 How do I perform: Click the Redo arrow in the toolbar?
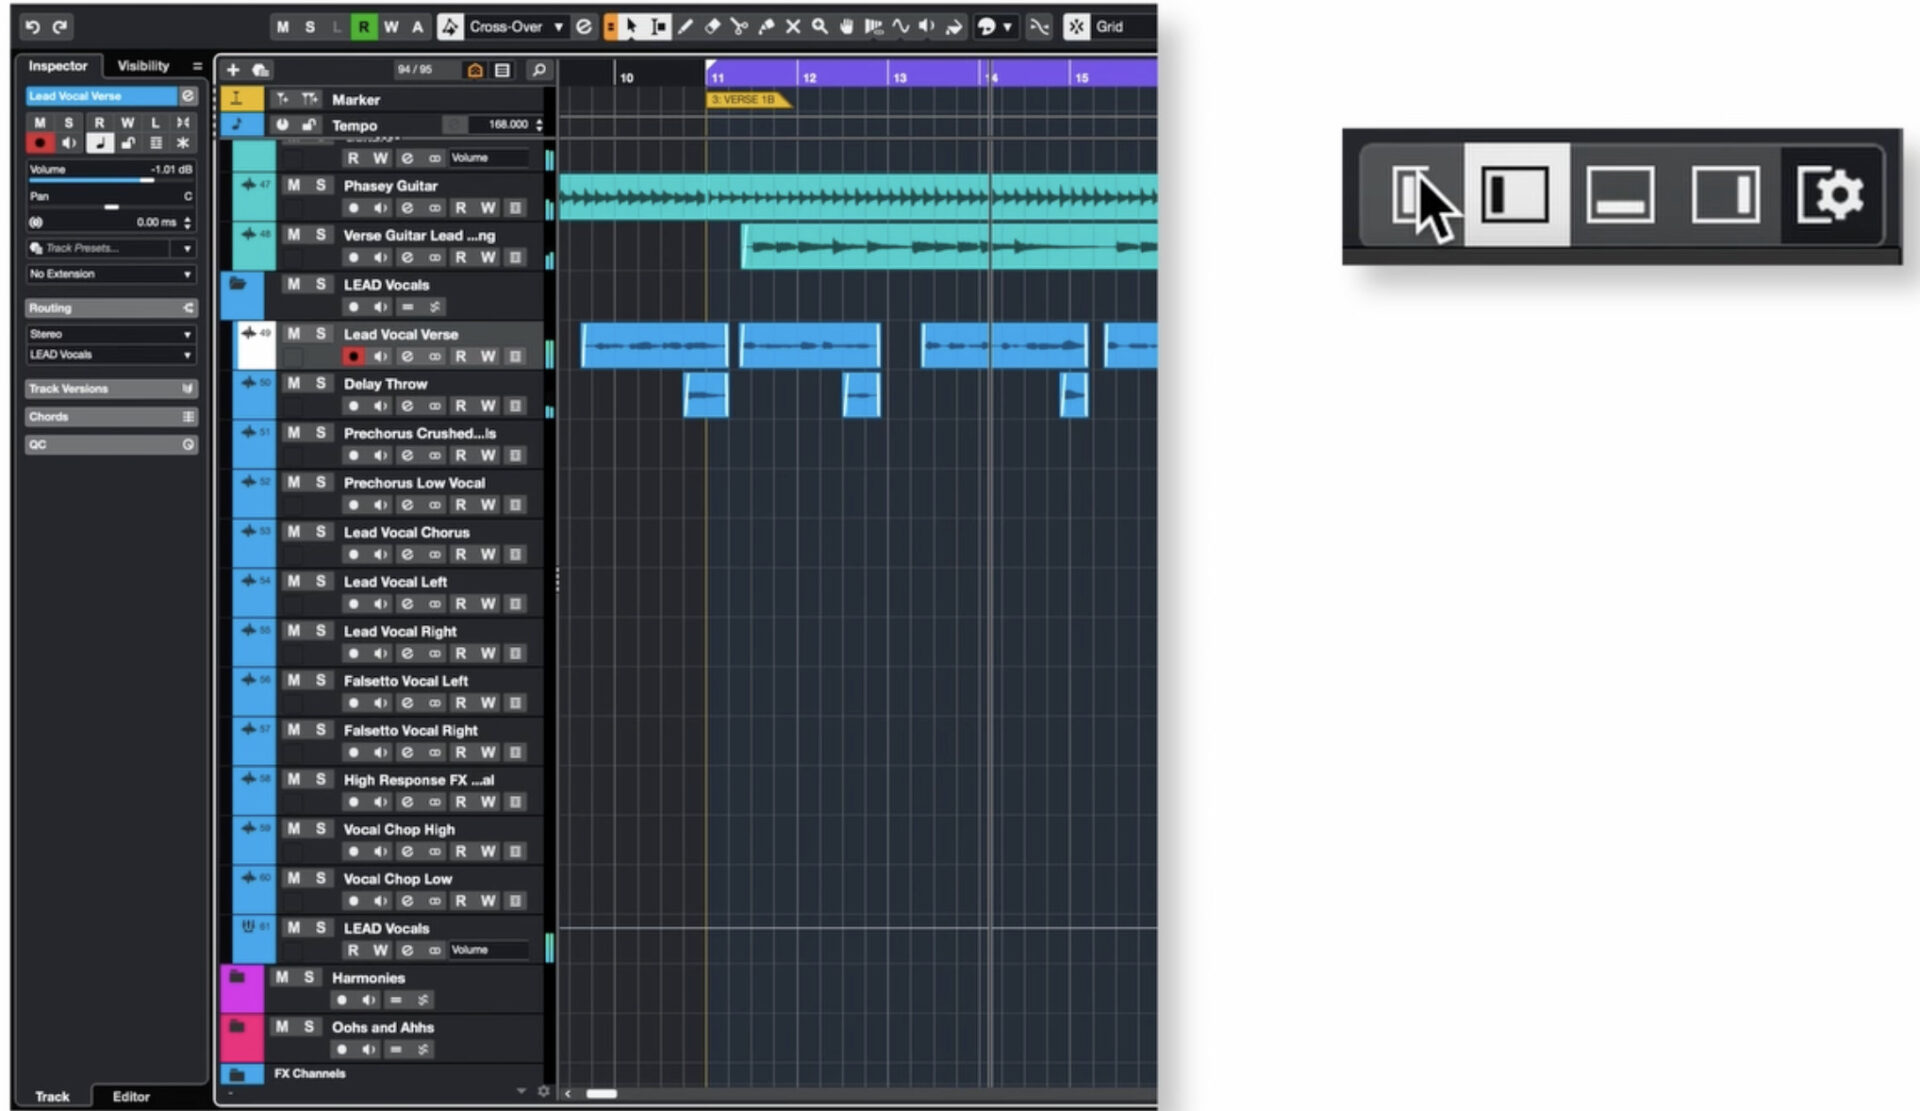[x=60, y=27]
